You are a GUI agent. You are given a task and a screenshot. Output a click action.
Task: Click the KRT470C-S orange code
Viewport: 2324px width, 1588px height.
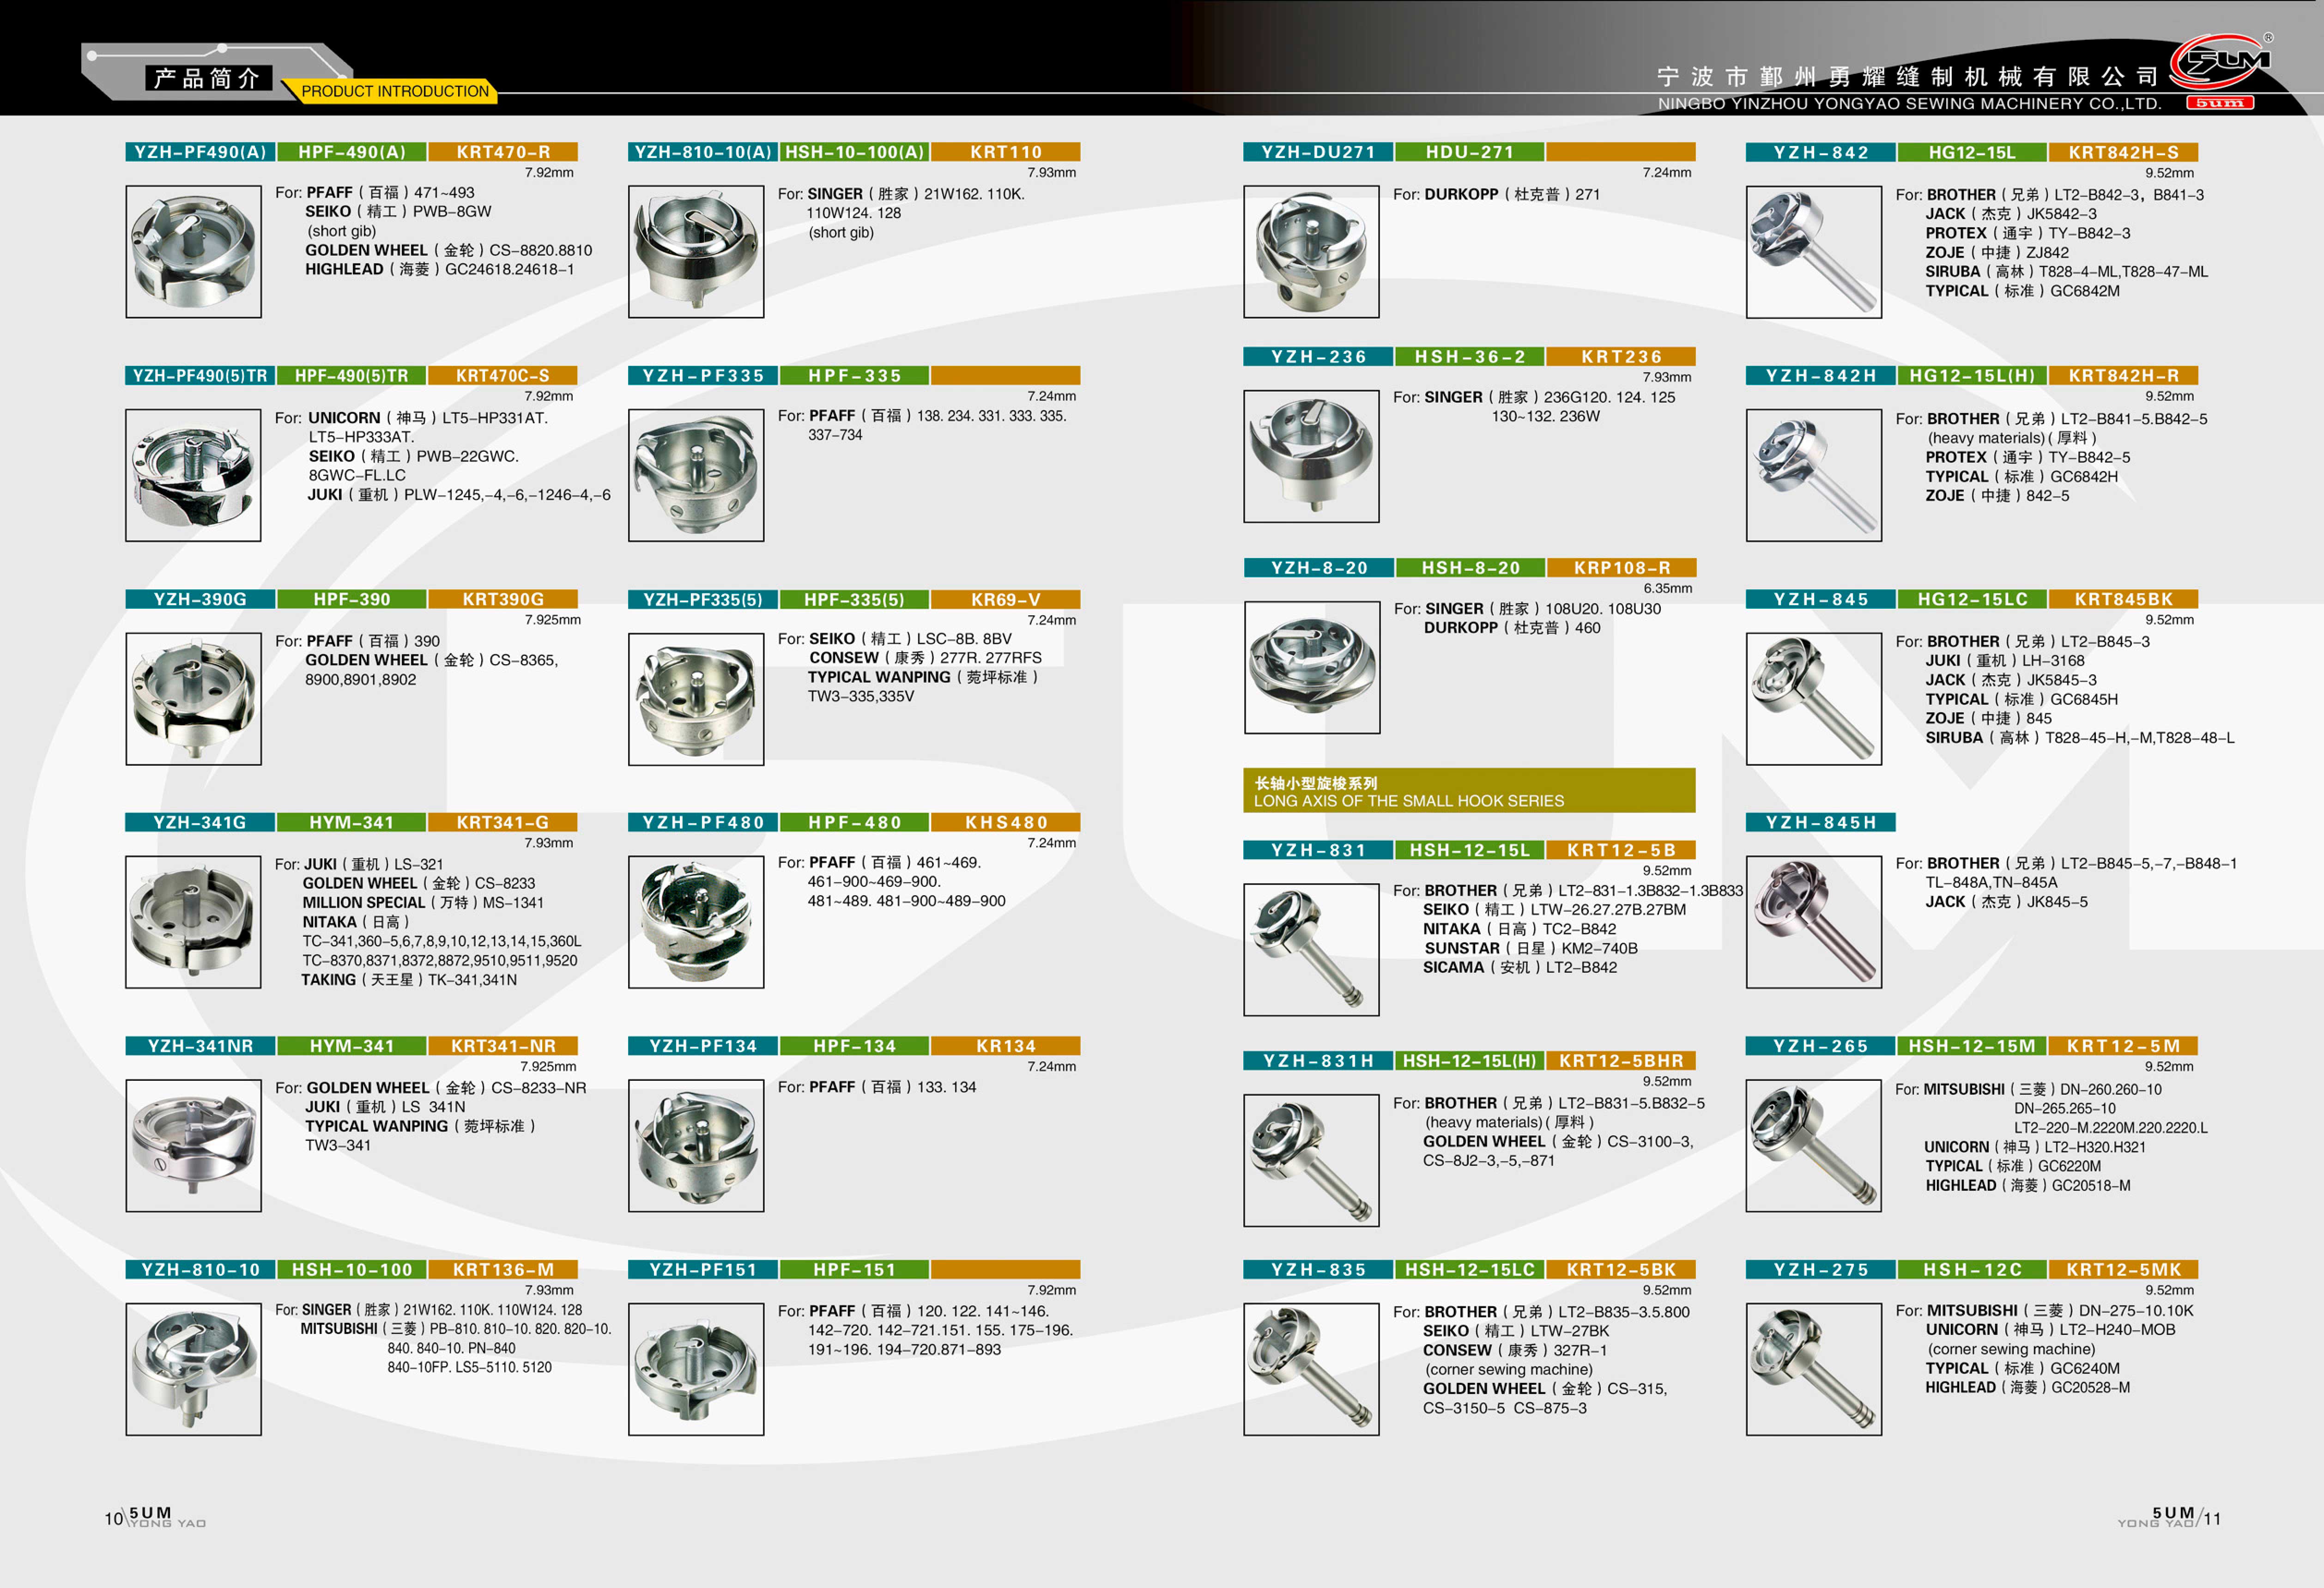[503, 376]
